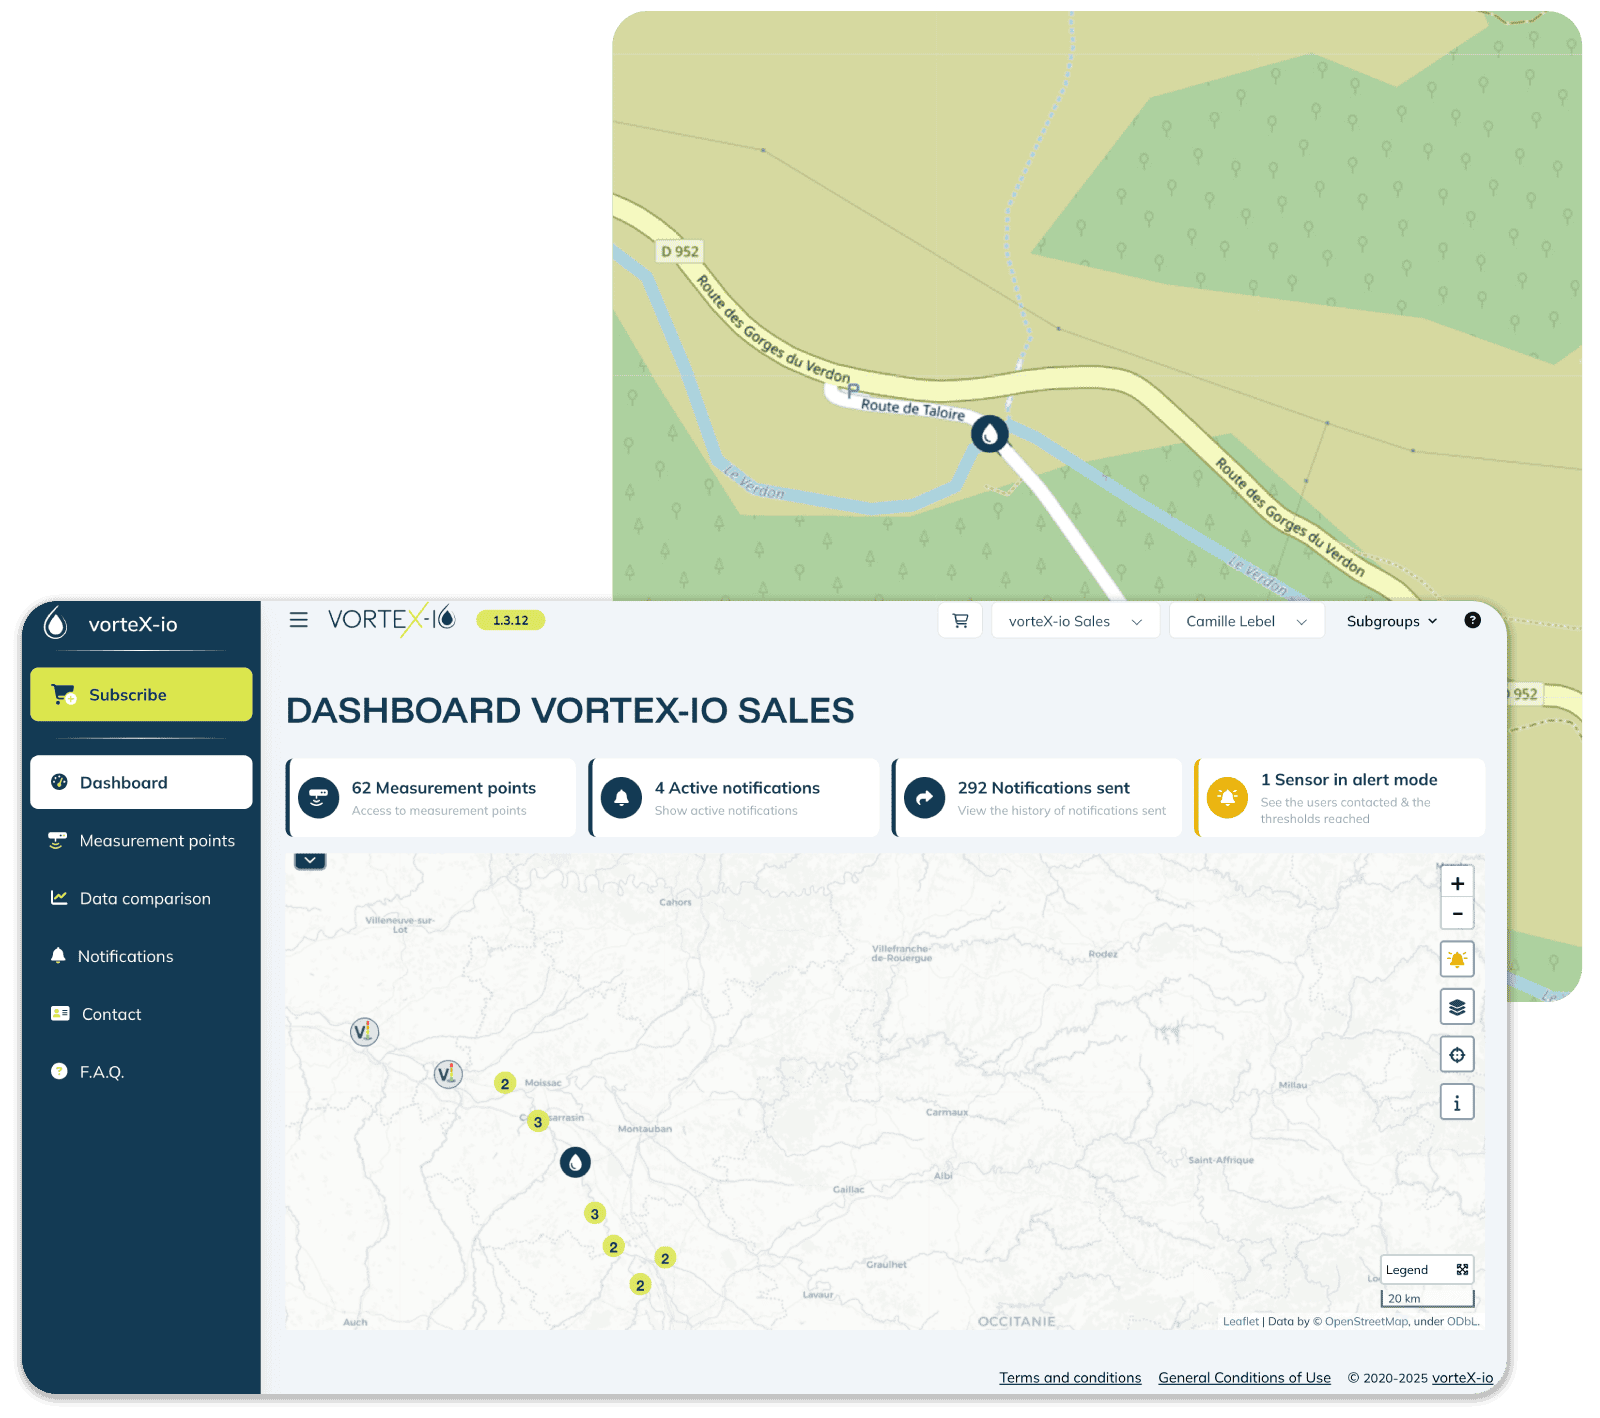This screenshot has width=1600, height=1418.
Task: Open the map layers control
Action: coord(1457,1007)
